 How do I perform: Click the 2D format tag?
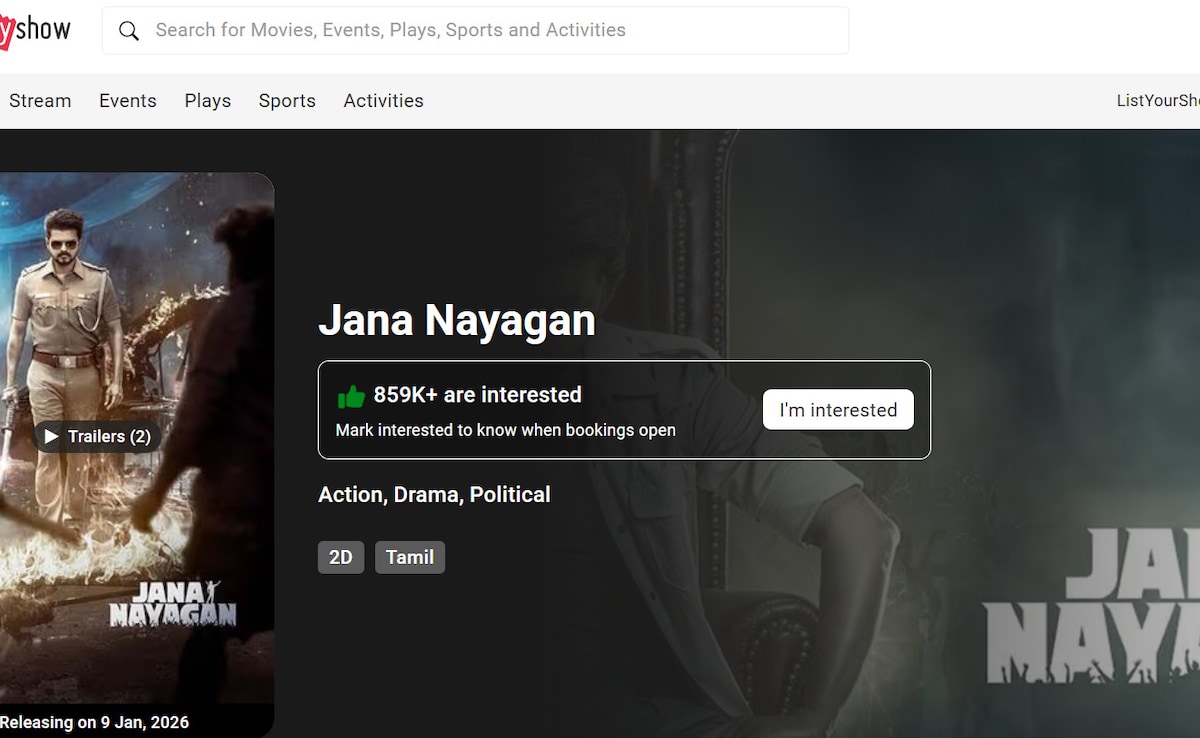(x=341, y=557)
